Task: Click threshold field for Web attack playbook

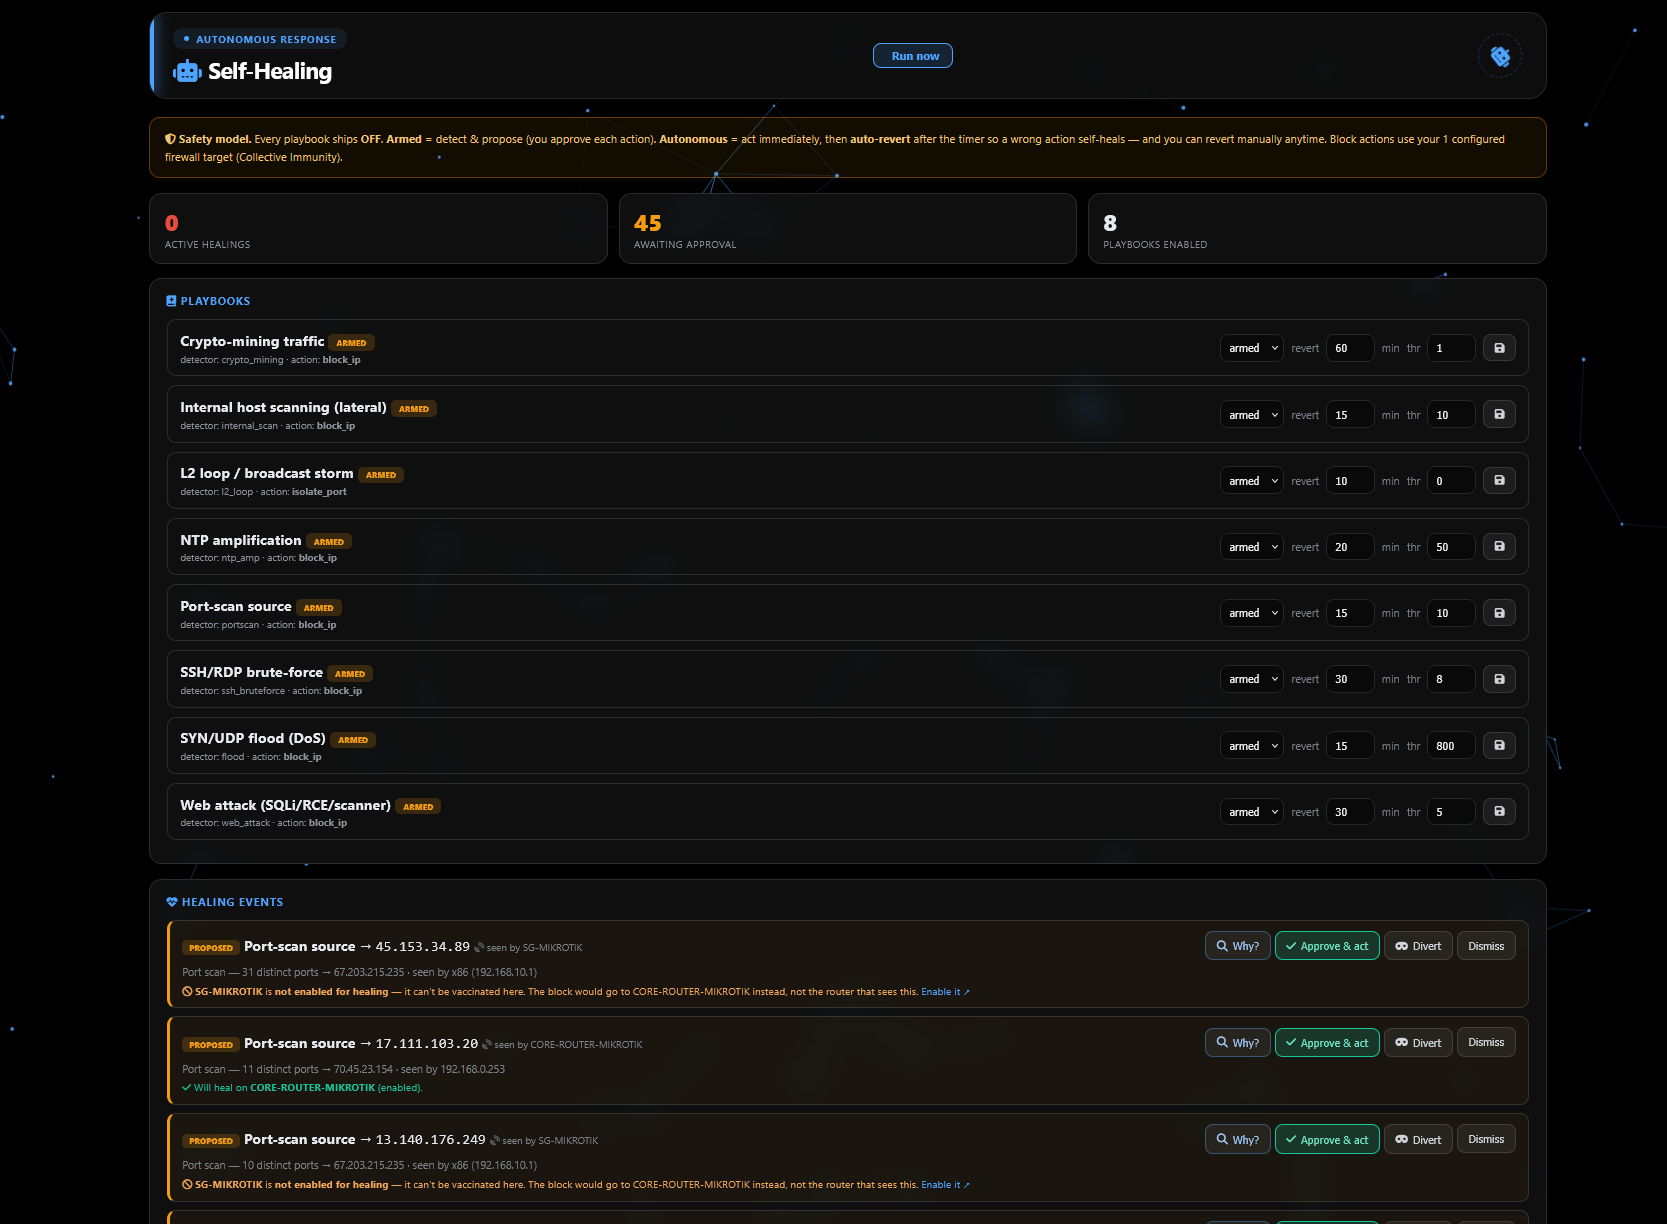Action: [x=1451, y=812]
